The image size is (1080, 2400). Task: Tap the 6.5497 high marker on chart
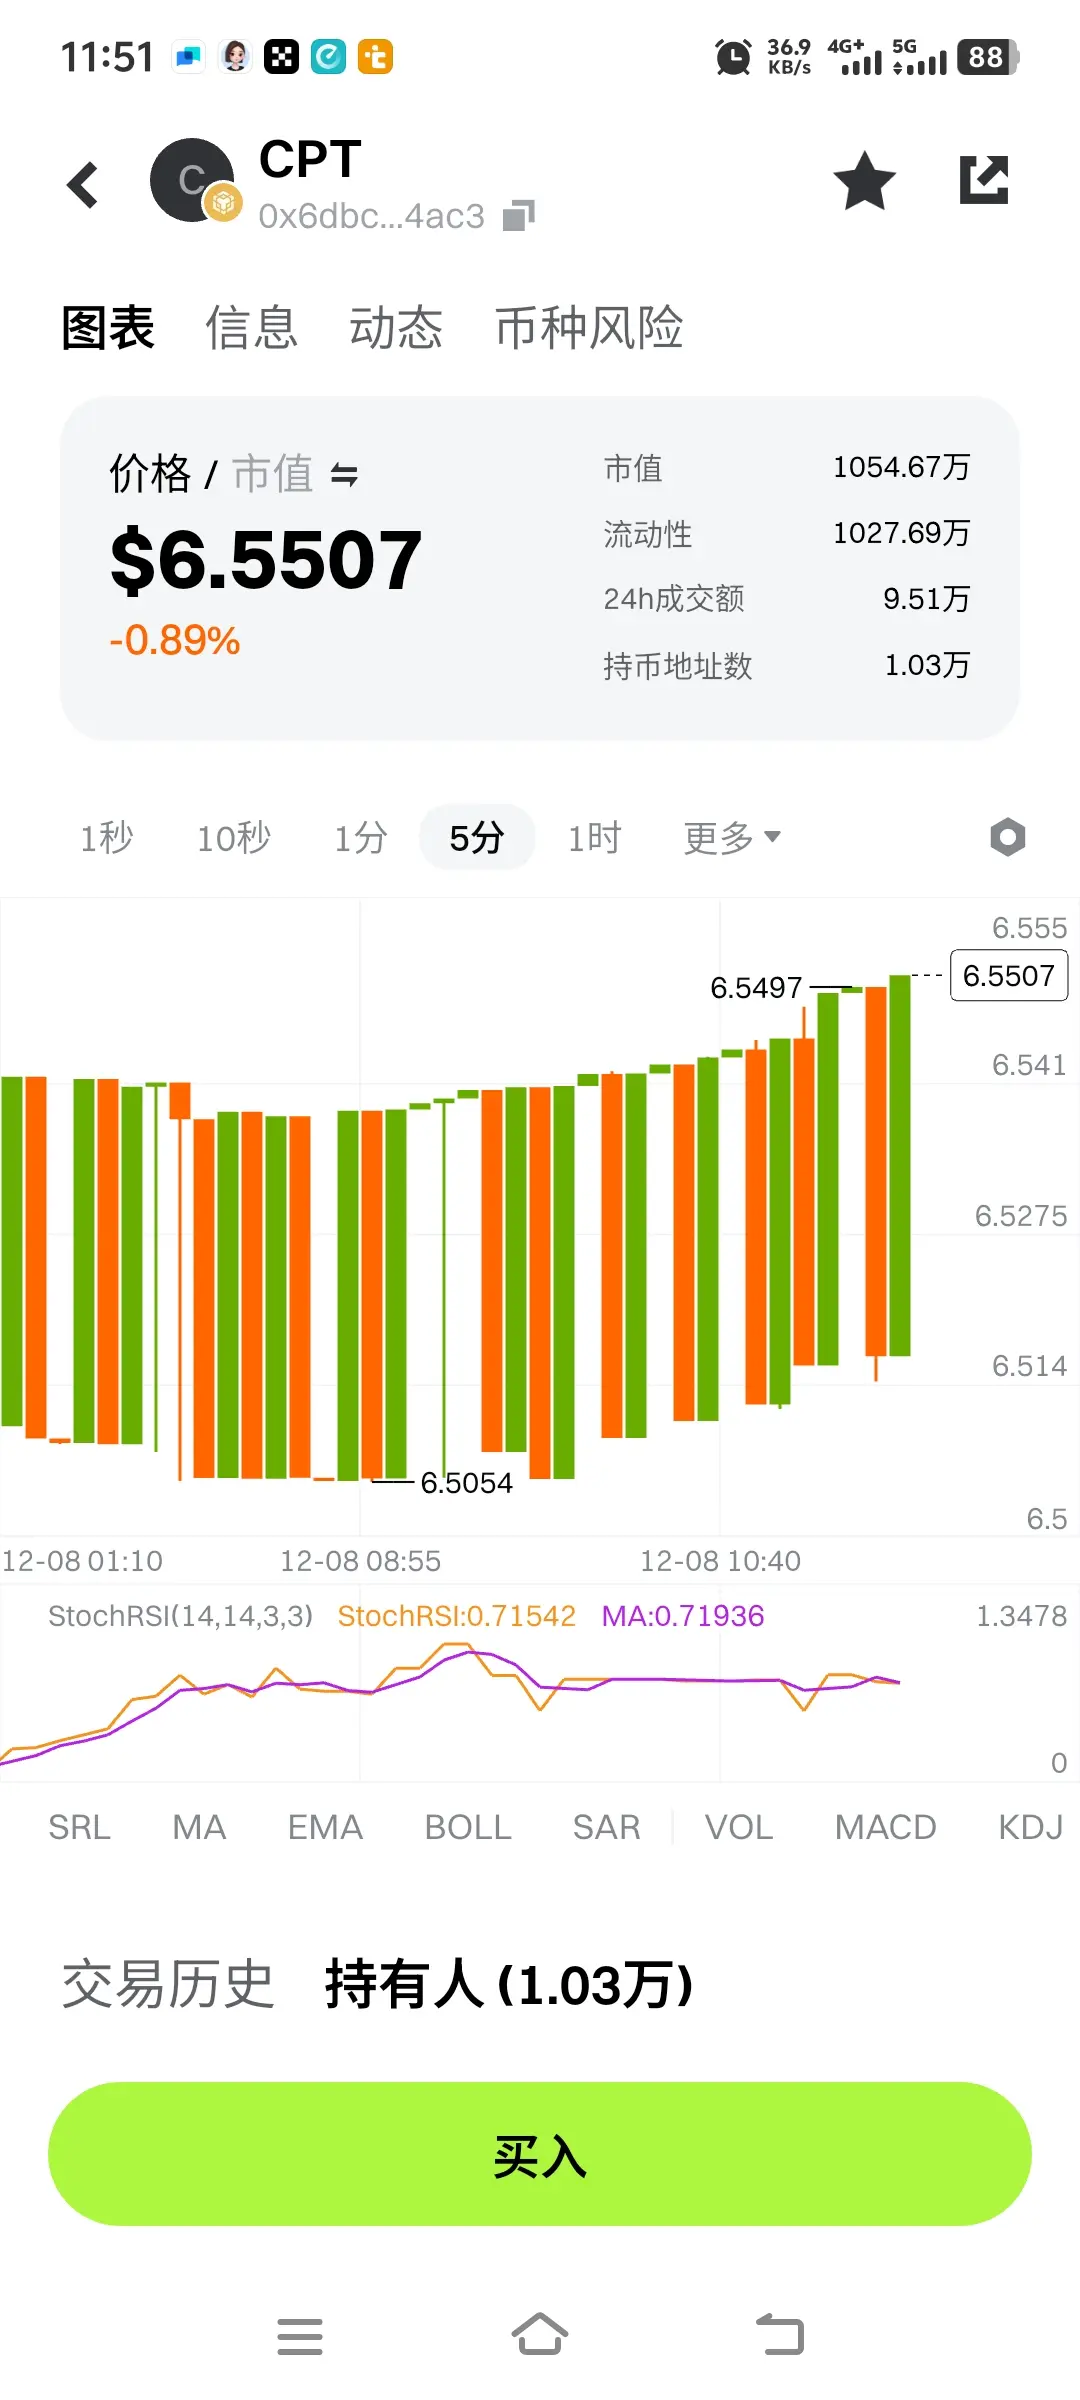[756, 988]
